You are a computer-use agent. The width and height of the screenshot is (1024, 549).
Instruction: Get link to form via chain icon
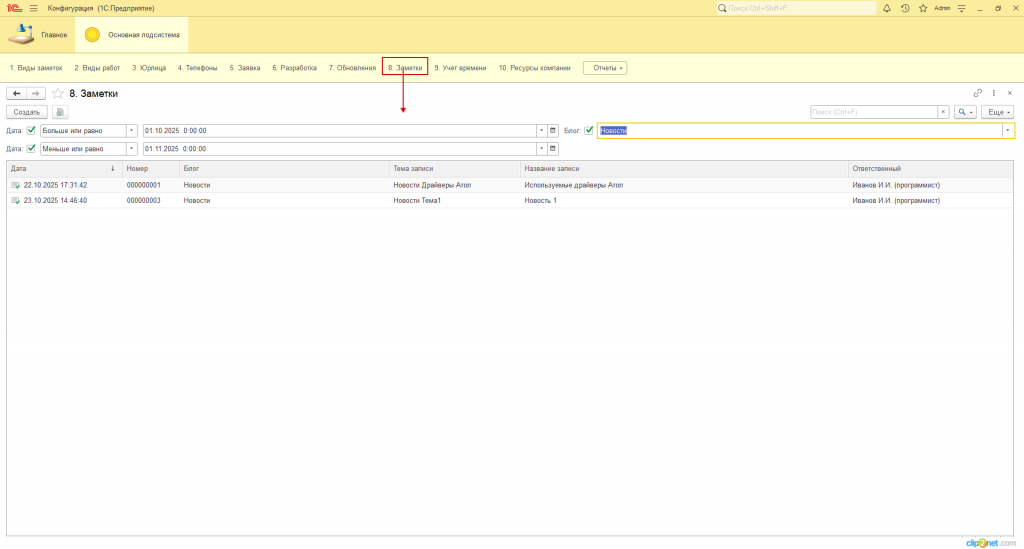978,93
